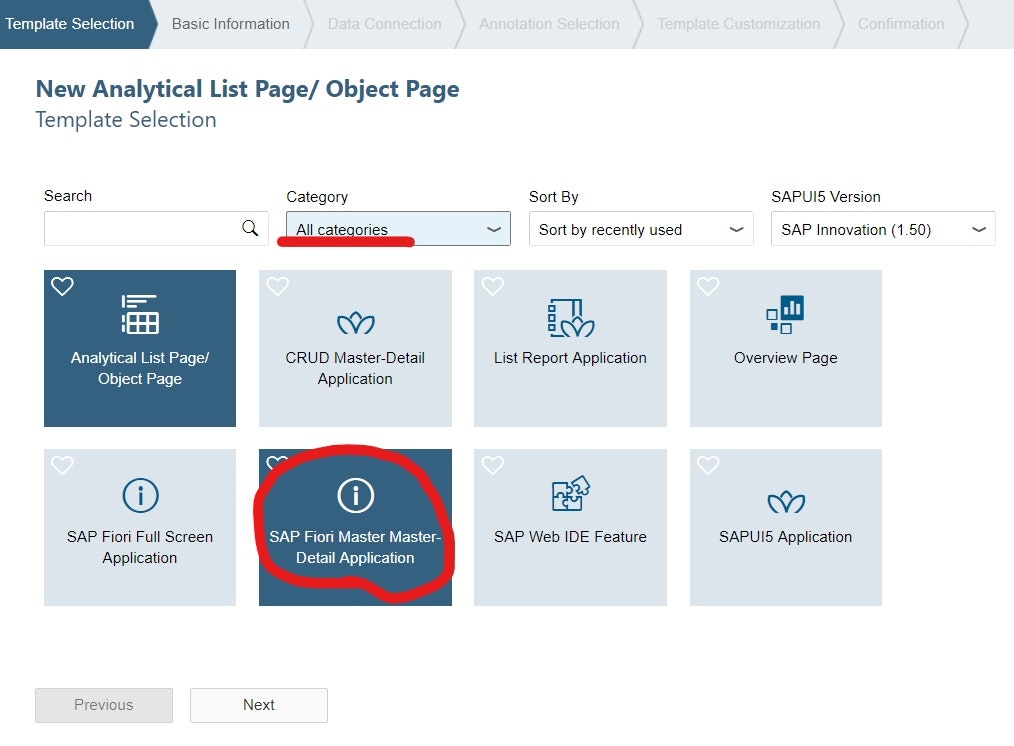The width and height of the screenshot is (1014, 746).
Task: Open the Sort By dropdown
Action: [x=641, y=229]
